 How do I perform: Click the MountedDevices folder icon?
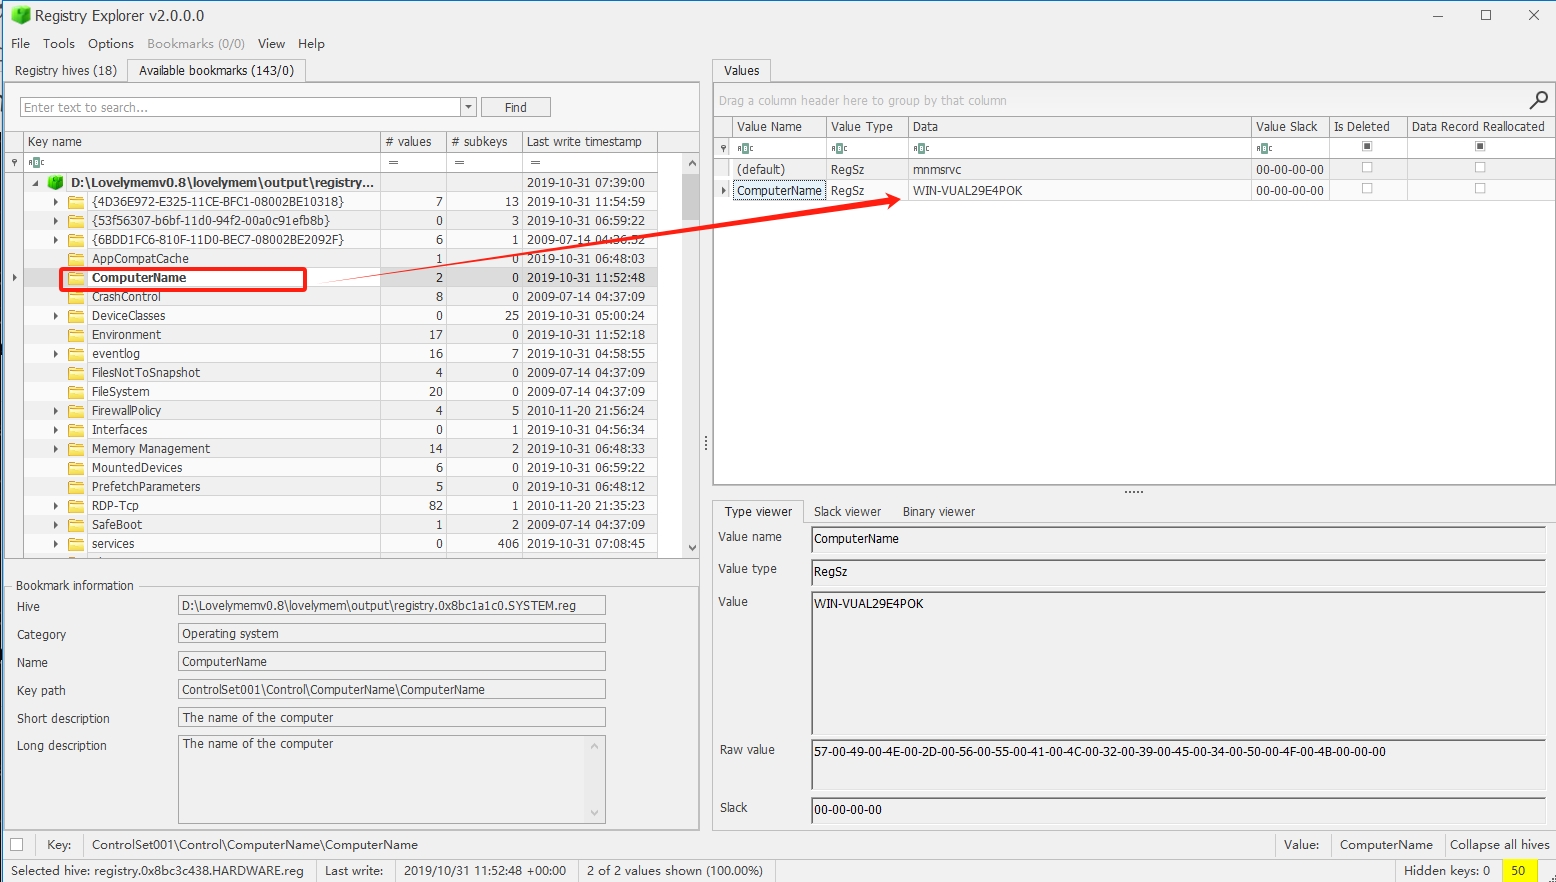tap(76, 468)
